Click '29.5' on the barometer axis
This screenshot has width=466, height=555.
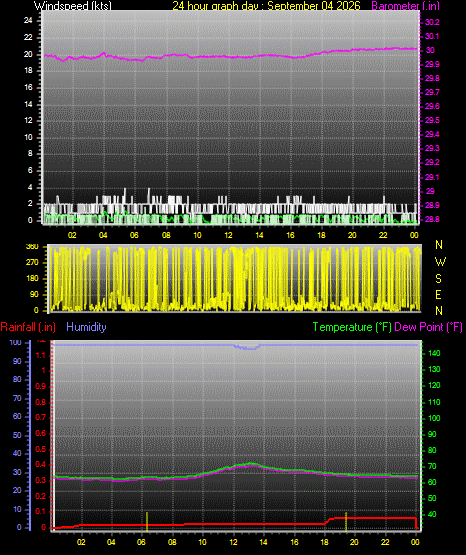432,120
